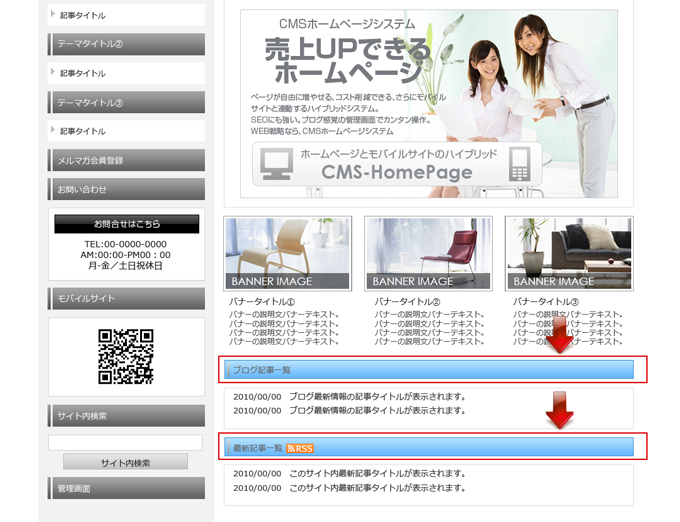Click arrow bullet beside 記事タイトル under テーマタイトル②
The width and height of the screenshot is (680, 522).
click(53, 73)
